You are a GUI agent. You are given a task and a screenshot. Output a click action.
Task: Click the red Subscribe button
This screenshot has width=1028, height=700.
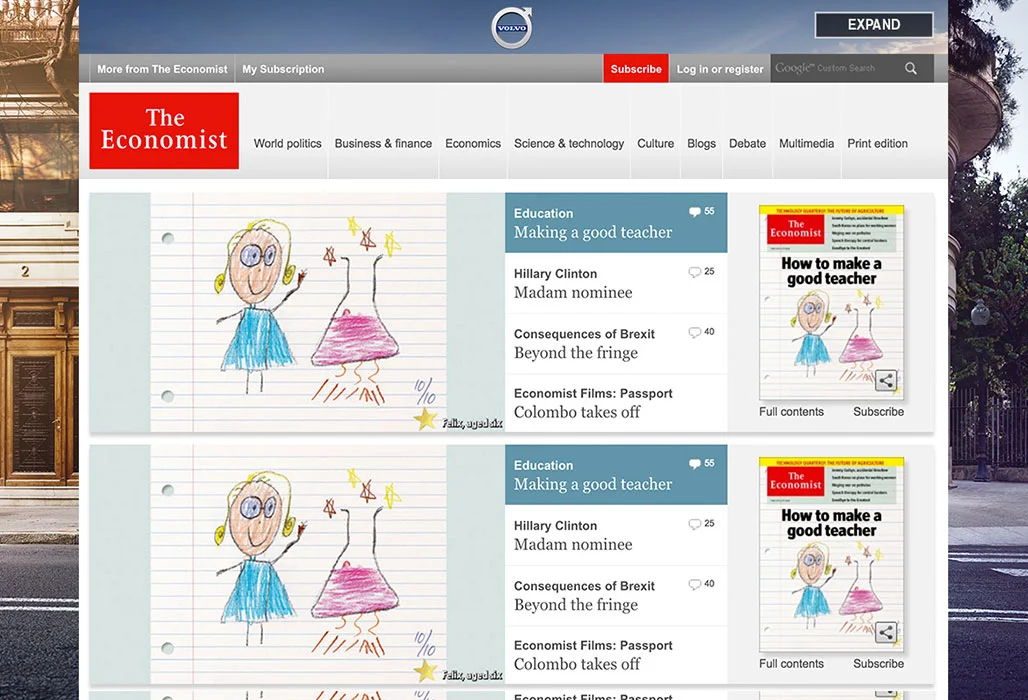(x=636, y=68)
